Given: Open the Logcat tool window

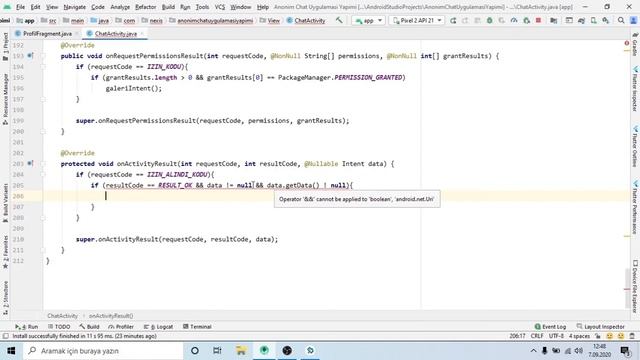Looking at the screenshot, I should tap(159, 327).
